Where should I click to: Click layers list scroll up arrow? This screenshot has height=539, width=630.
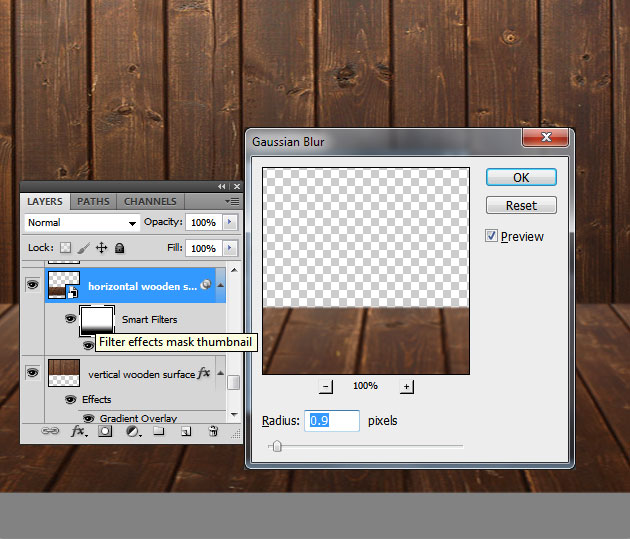234,270
